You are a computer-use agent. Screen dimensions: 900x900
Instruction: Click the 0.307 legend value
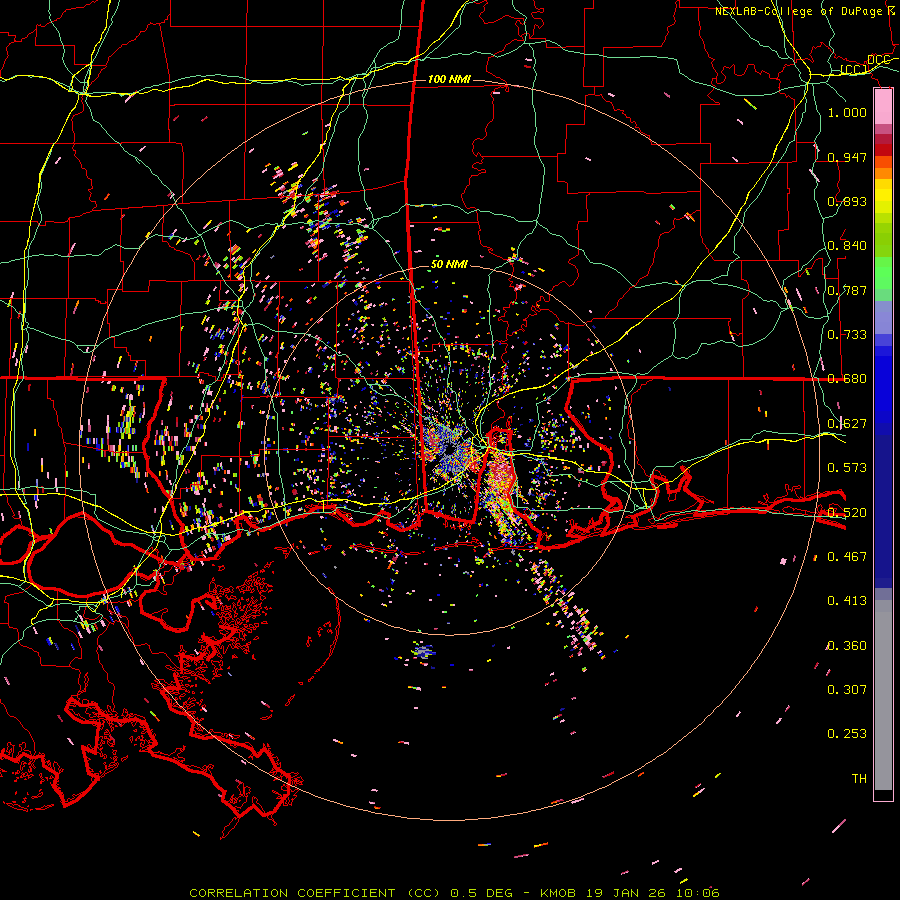point(847,690)
